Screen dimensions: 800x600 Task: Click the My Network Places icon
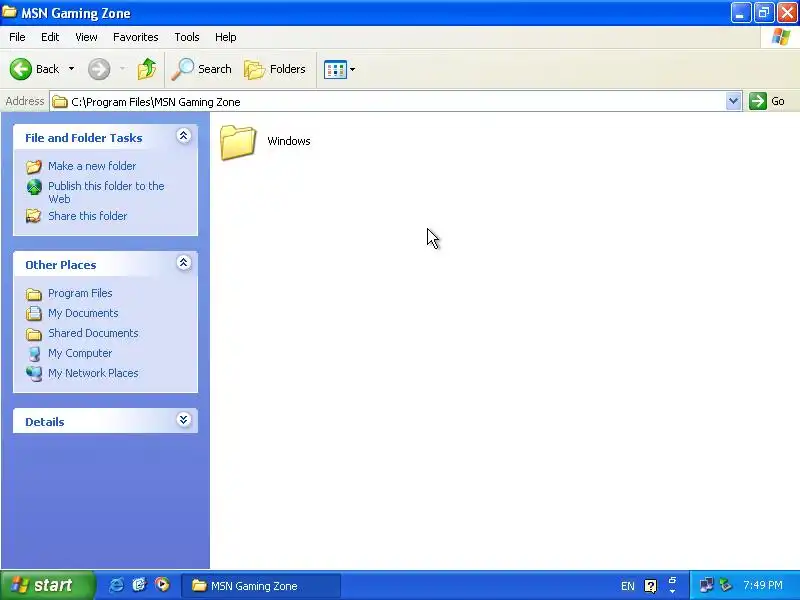coord(34,374)
